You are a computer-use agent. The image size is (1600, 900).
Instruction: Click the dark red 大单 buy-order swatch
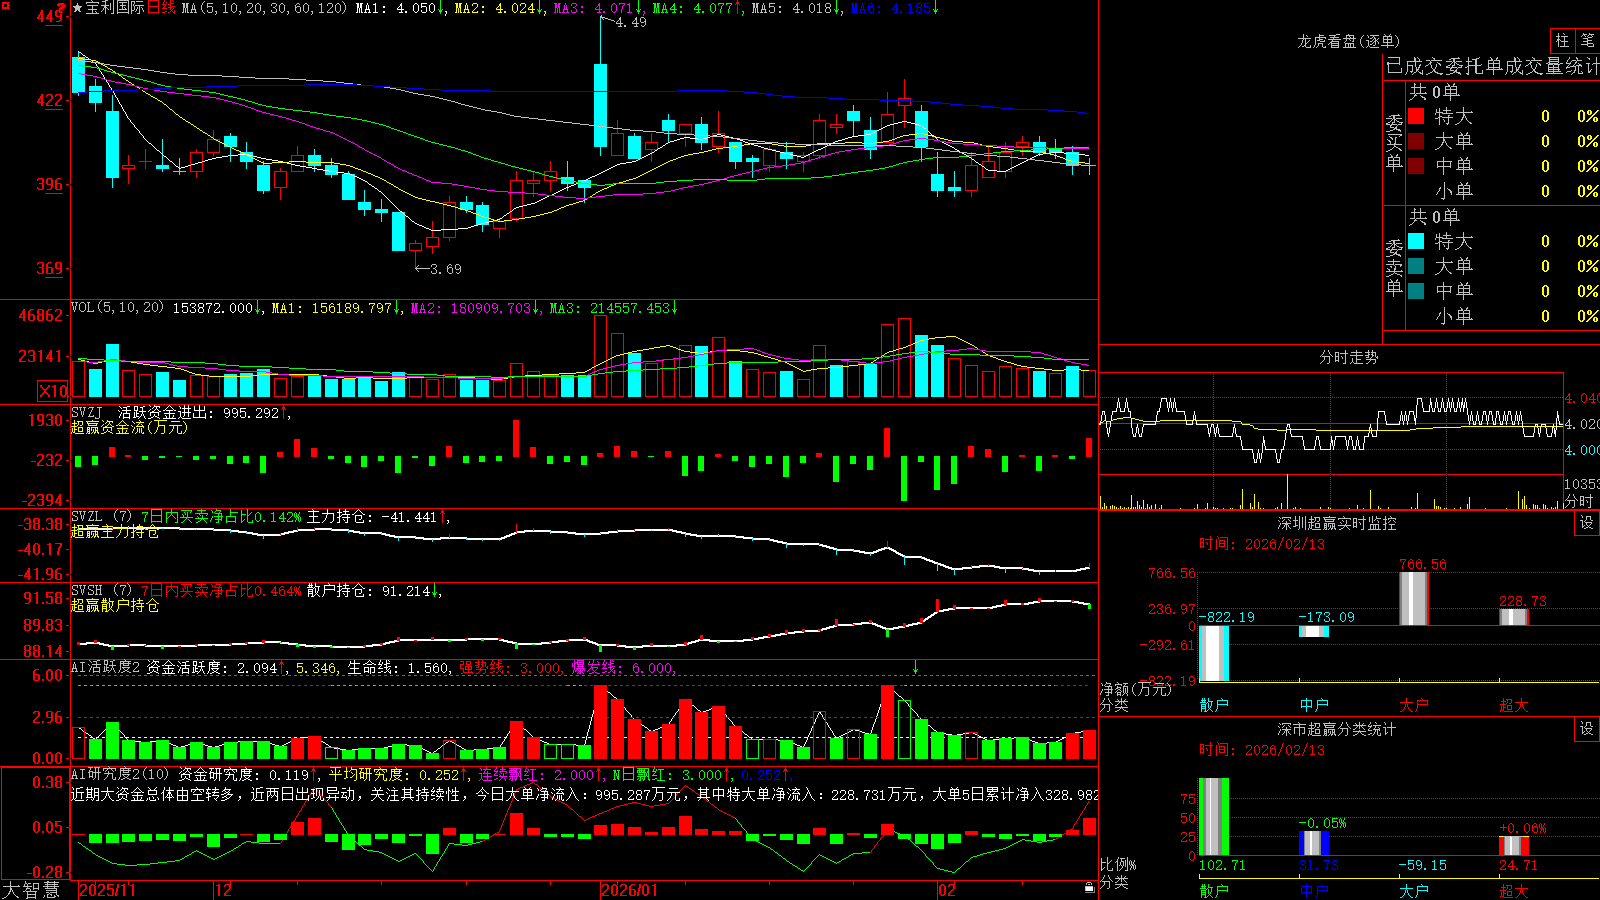(x=1416, y=141)
